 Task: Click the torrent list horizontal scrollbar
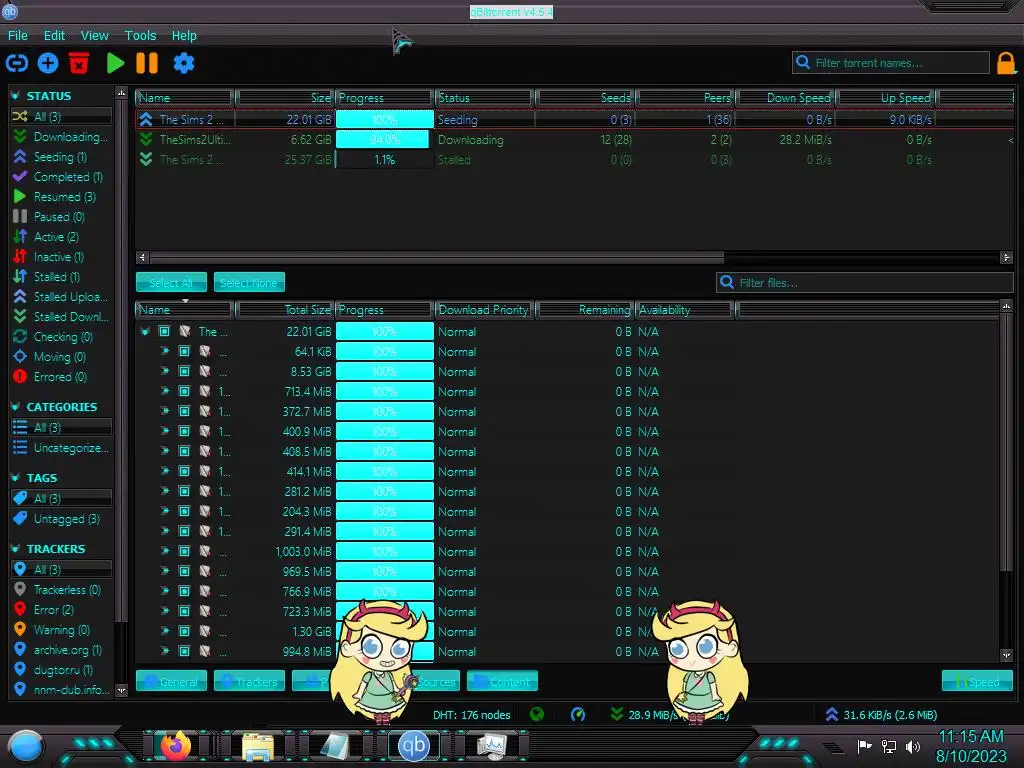click(x=436, y=257)
